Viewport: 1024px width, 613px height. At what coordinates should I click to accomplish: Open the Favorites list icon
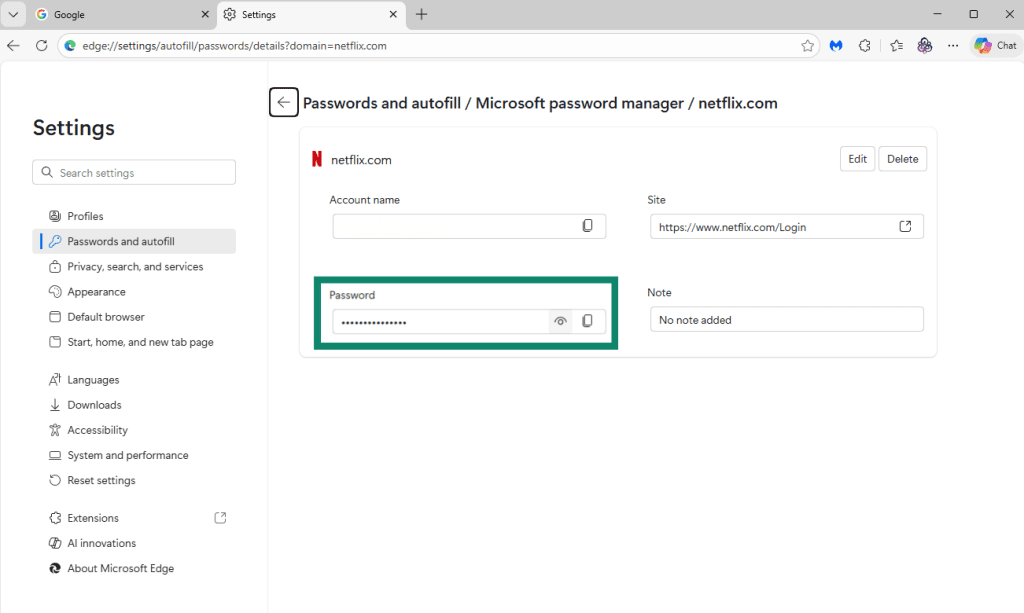coord(896,46)
